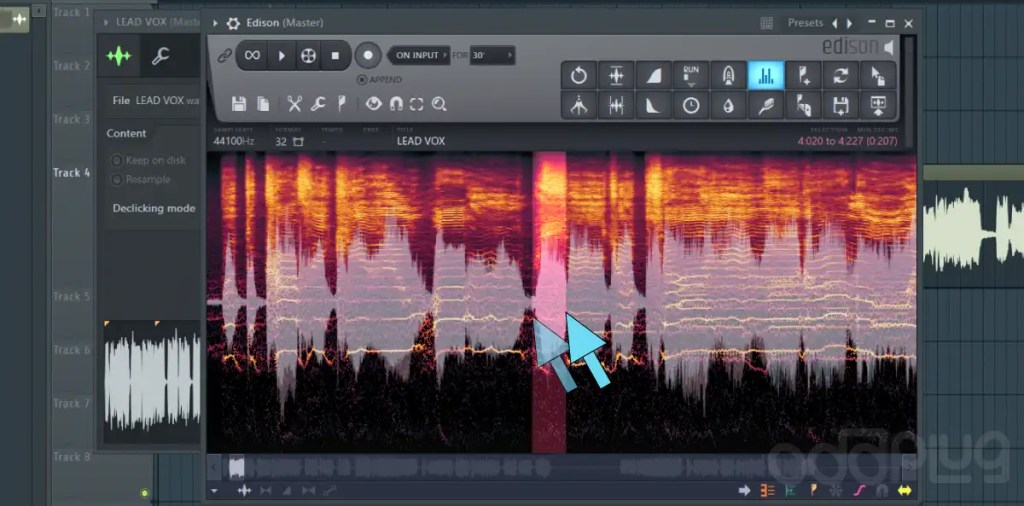Image resolution: width=1024 pixels, height=506 pixels.
Task: Open the wrench tools menu in Edison
Action: tap(318, 104)
